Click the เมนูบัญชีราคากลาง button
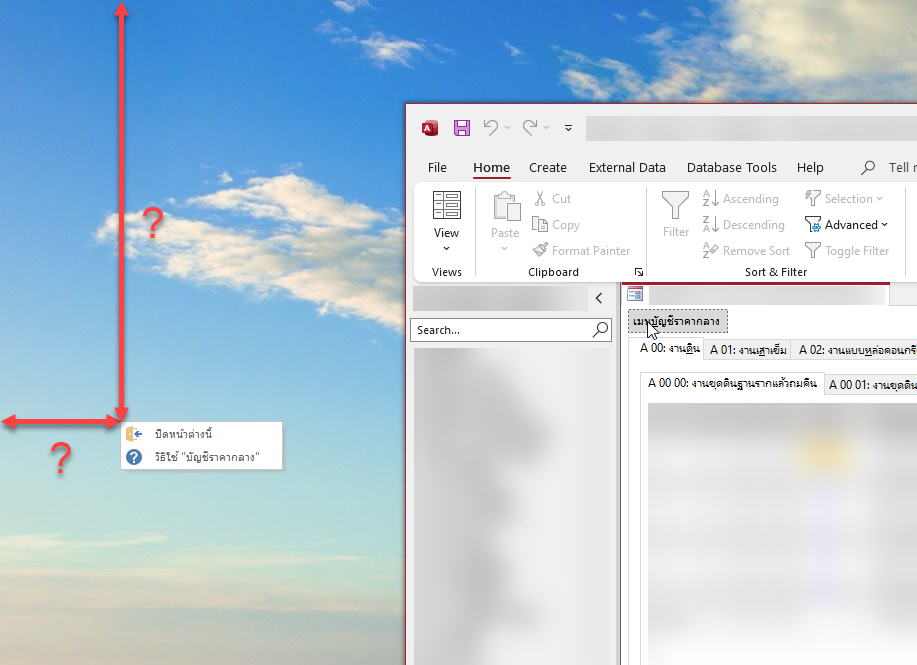This screenshot has height=665, width=917. (678, 321)
